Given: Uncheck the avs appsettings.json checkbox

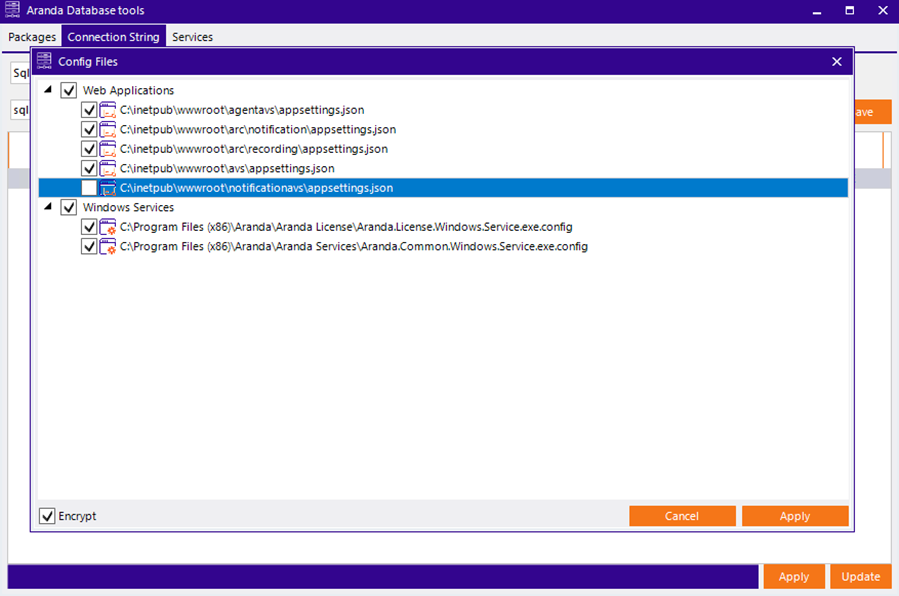Looking at the screenshot, I should [89, 168].
